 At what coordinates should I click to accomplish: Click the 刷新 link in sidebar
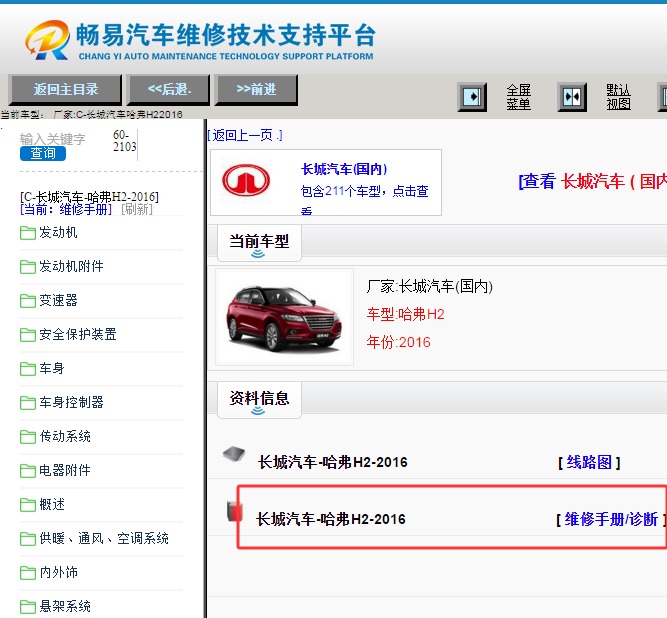pos(137,209)
